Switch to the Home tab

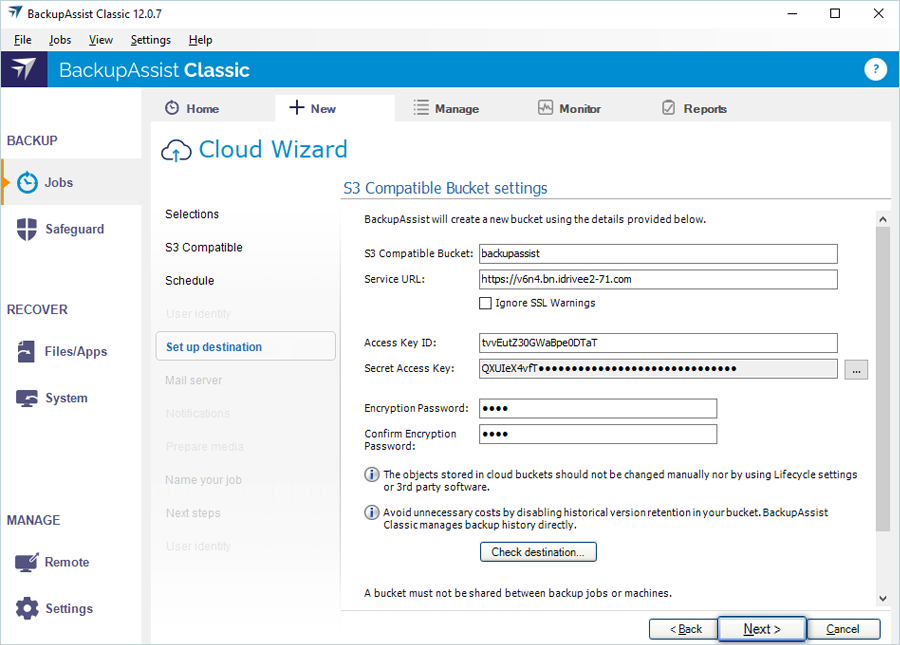click(x=192, y=108)
